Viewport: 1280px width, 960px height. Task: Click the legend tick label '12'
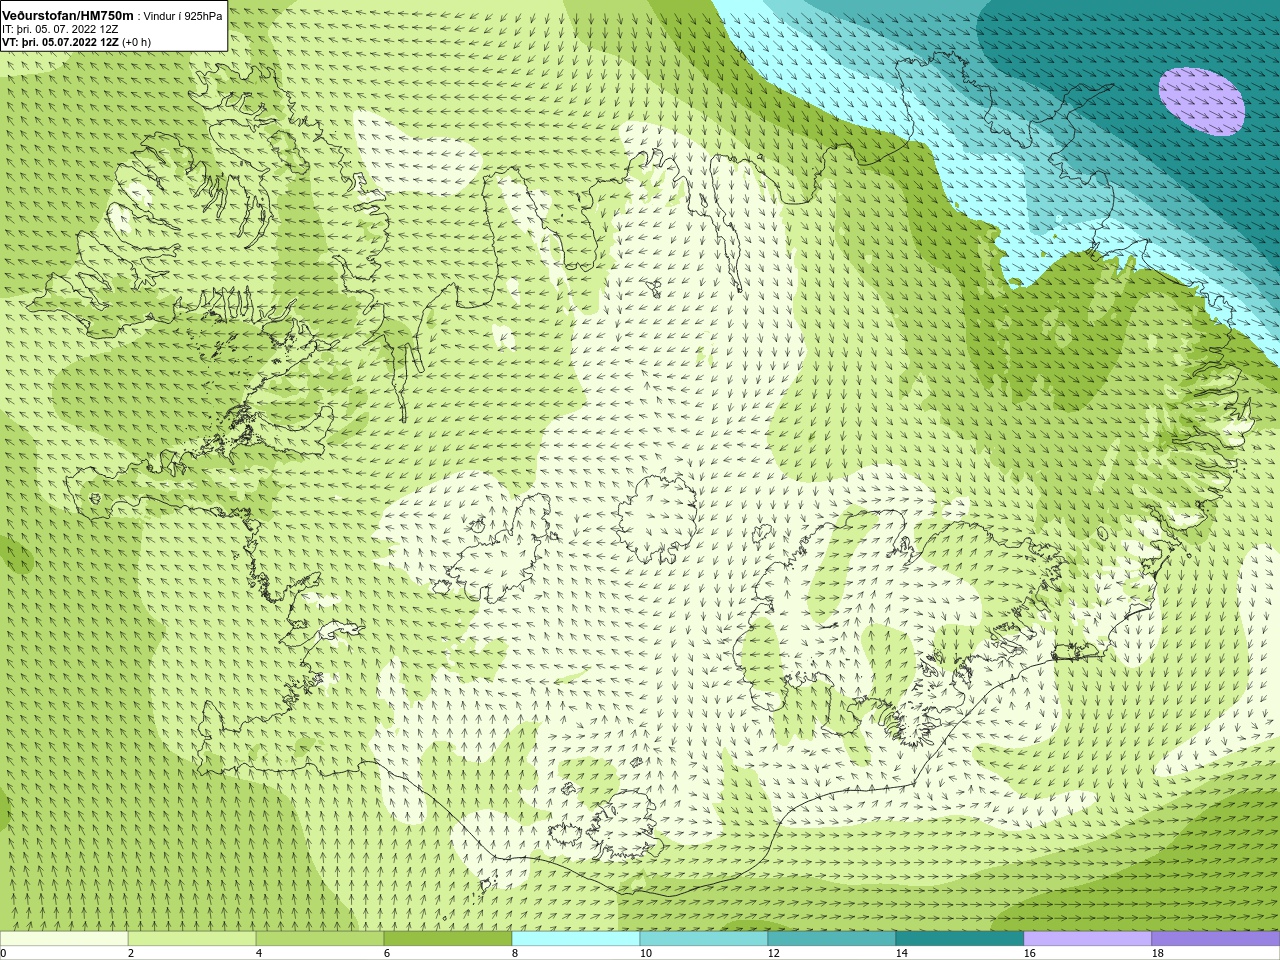click(773, 953)
